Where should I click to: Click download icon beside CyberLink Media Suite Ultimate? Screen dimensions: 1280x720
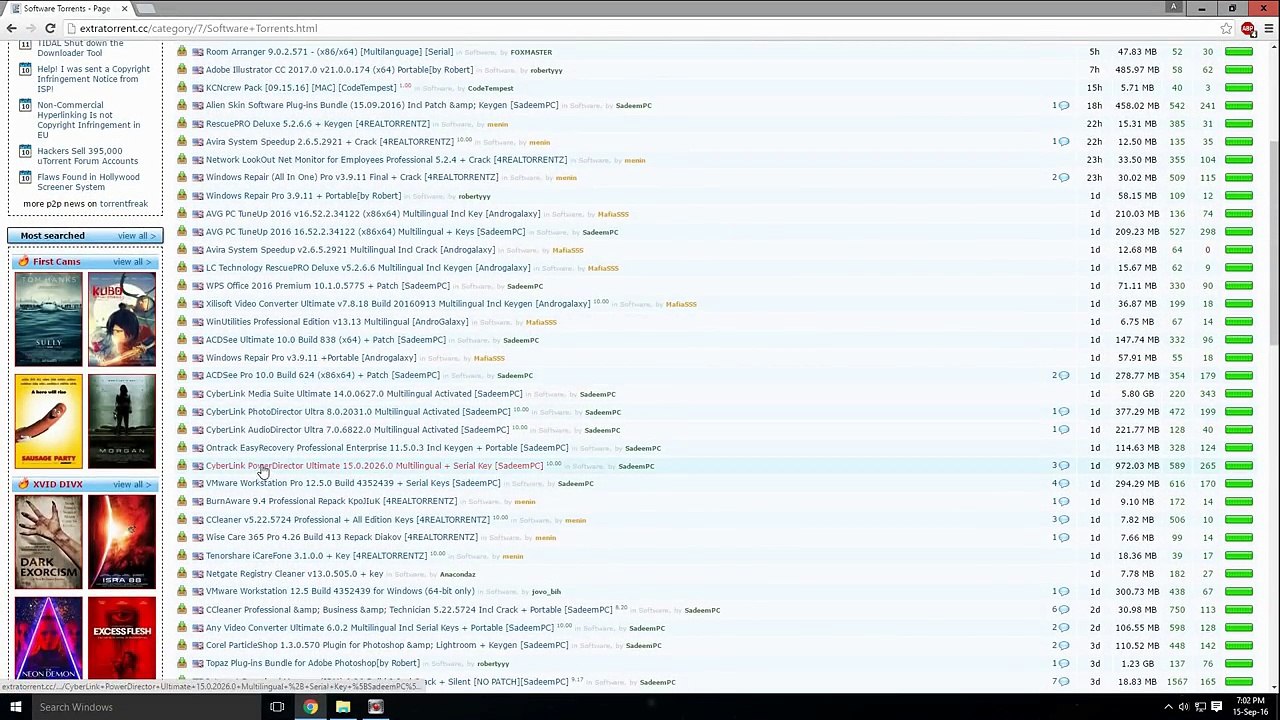tap(182, 394)
